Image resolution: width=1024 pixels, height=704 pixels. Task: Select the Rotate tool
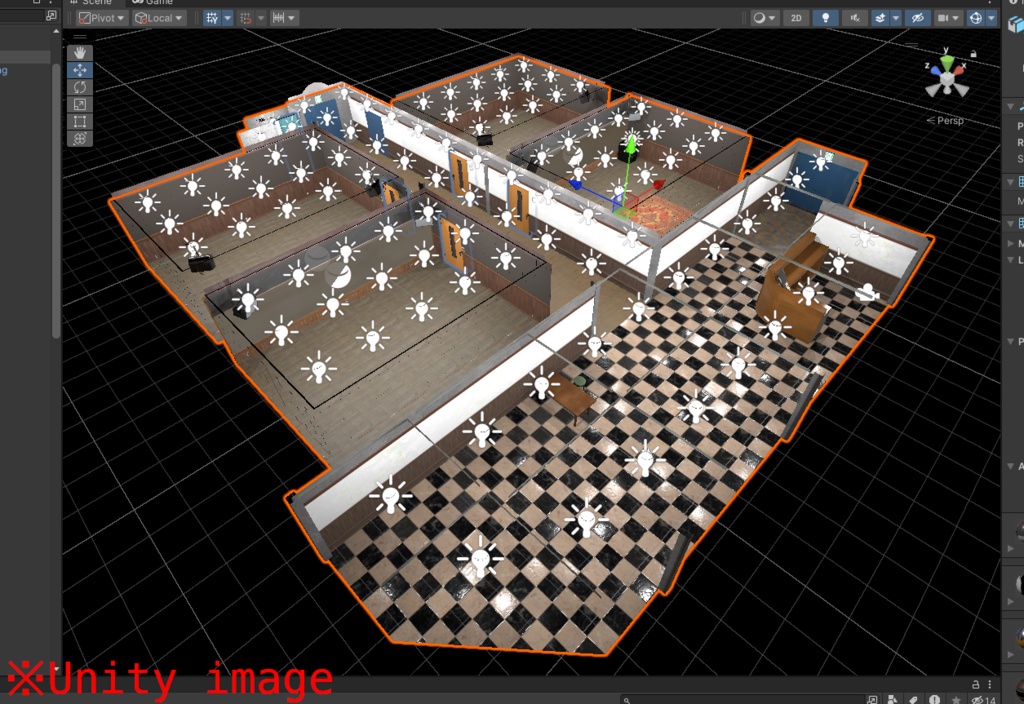(80, 87)
